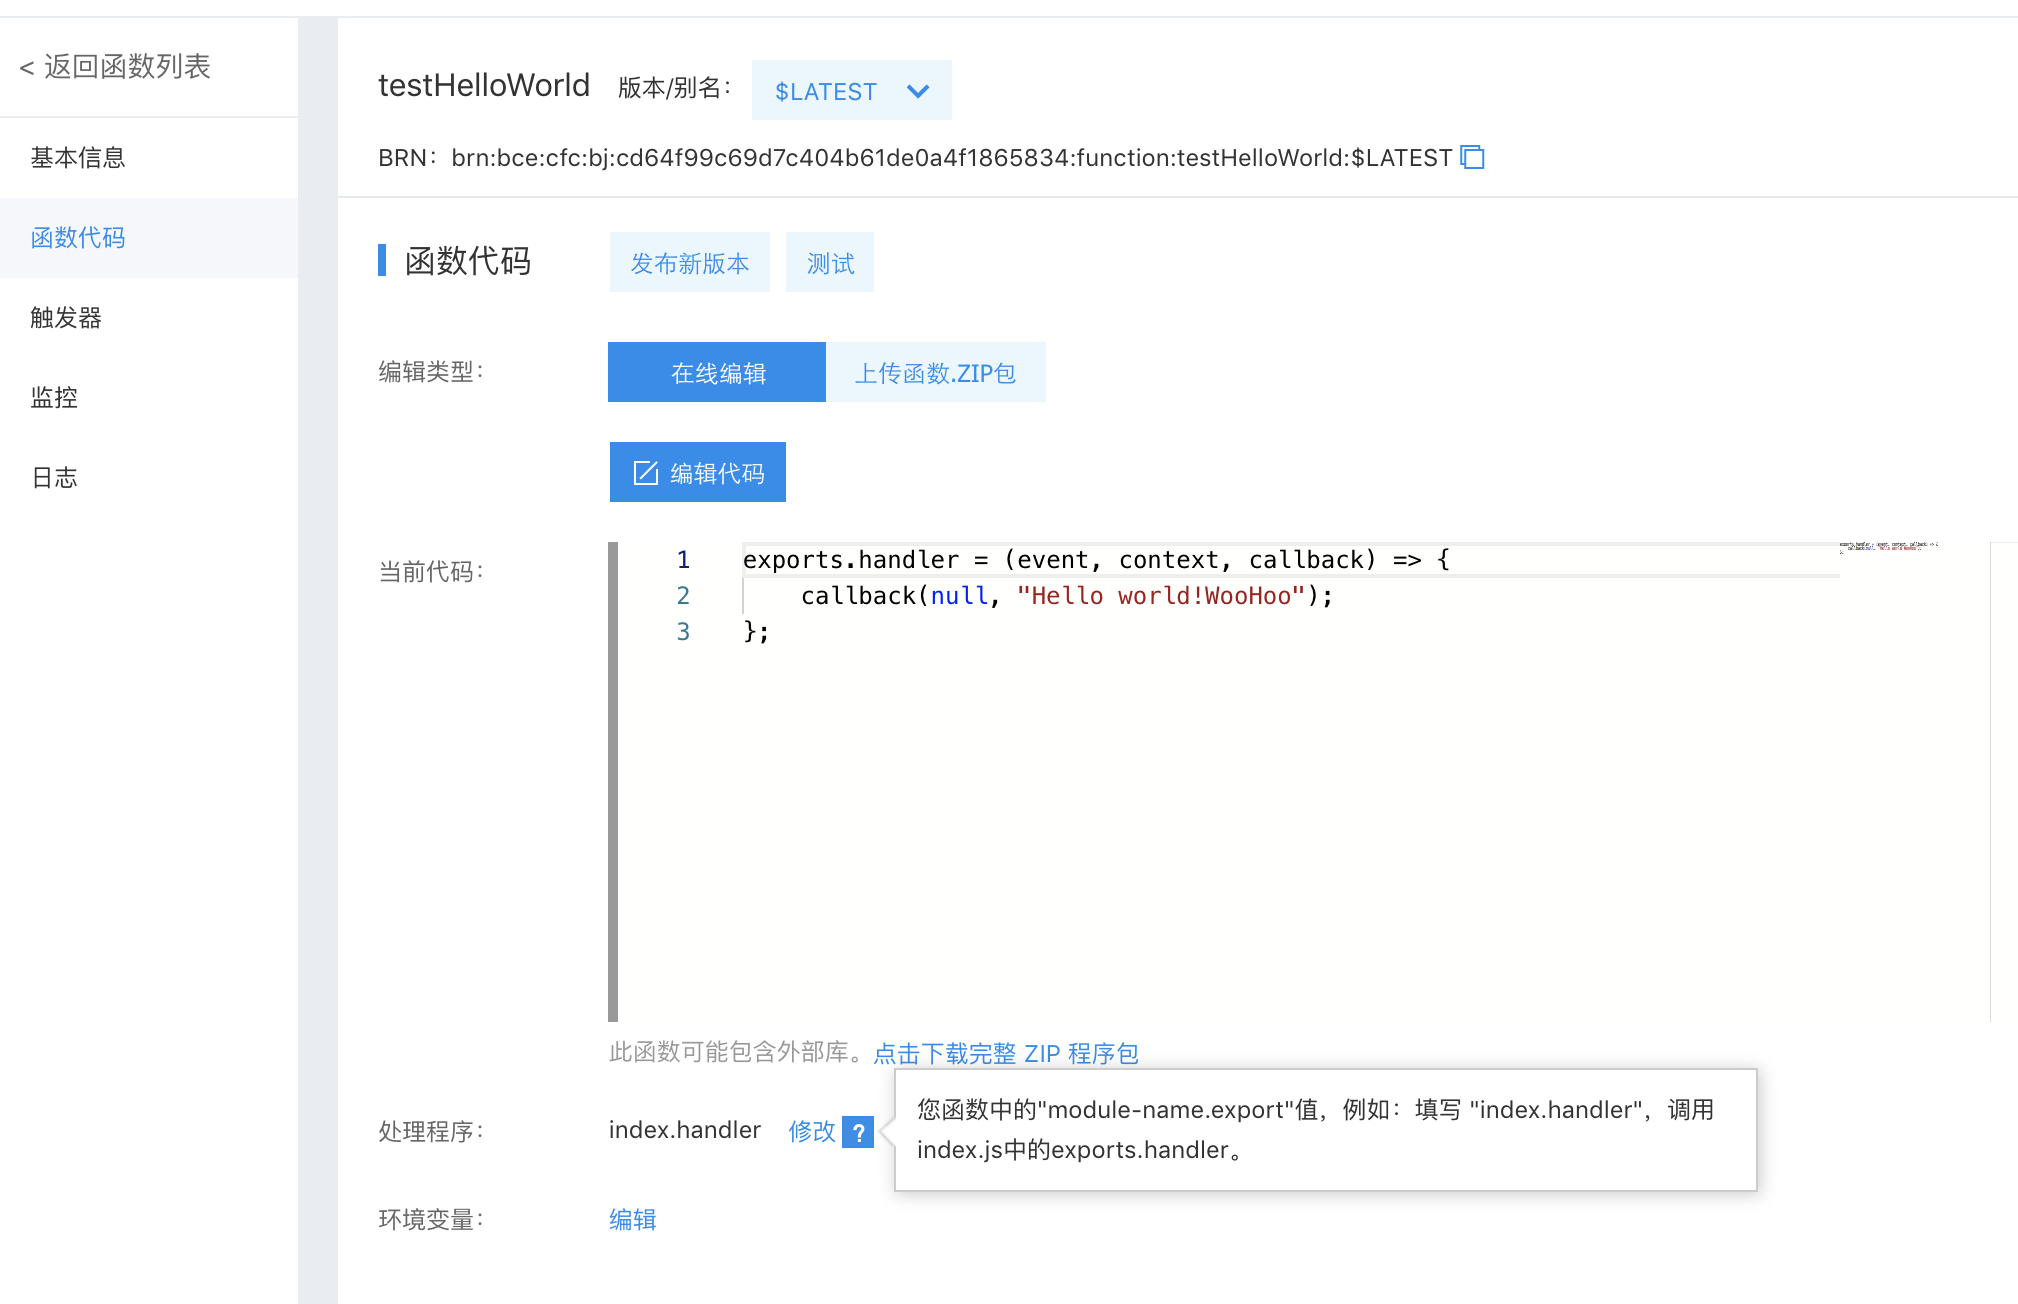The height and width of the screenshot is (1304, 2018).
Task: Click the testHelloWorld function title
Action: click(484, 86)
